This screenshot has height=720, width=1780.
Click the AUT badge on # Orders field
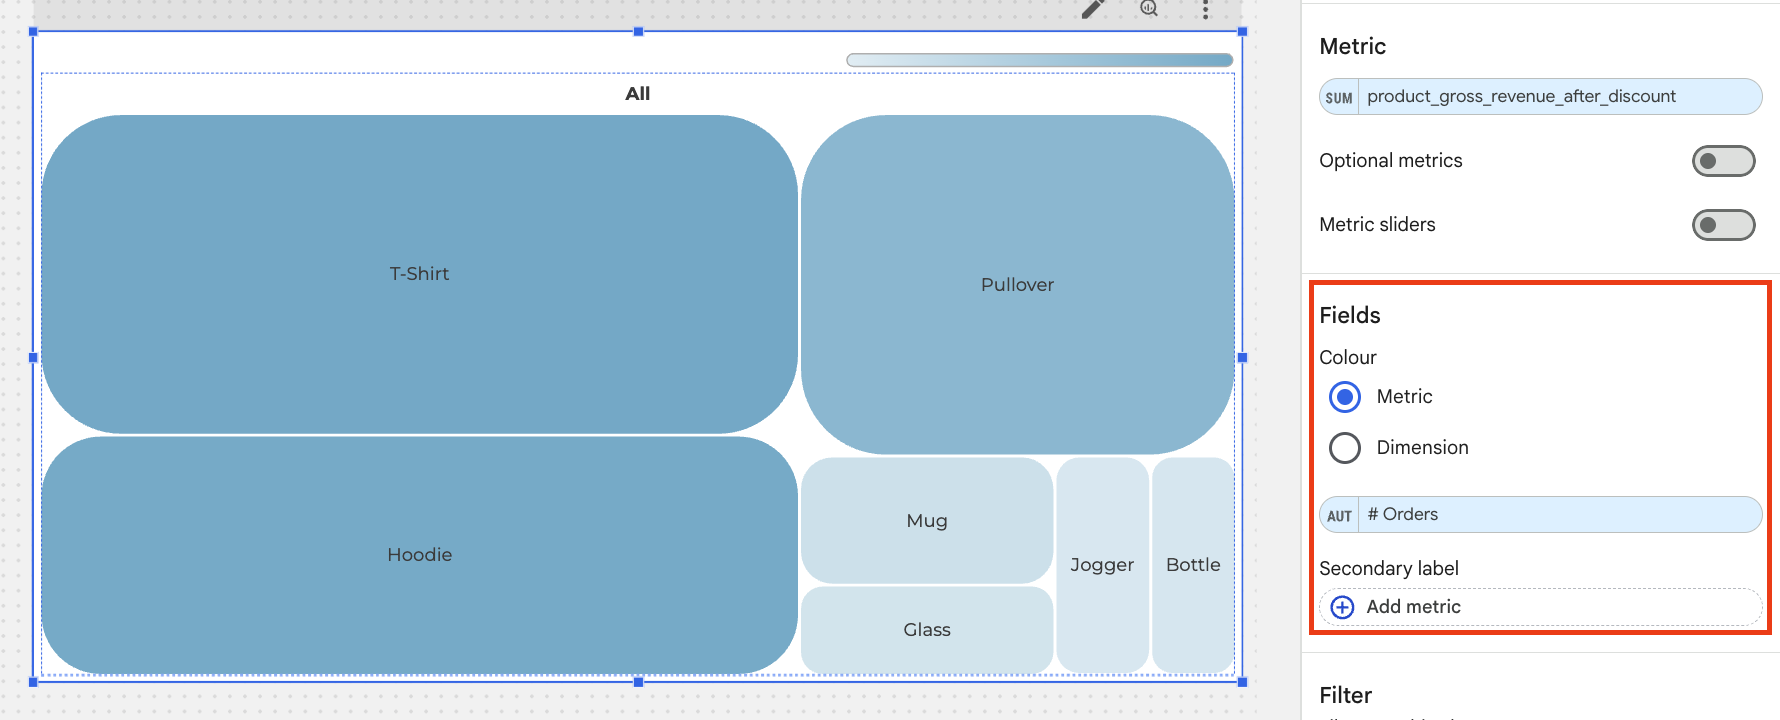[x=1339, y=515]
